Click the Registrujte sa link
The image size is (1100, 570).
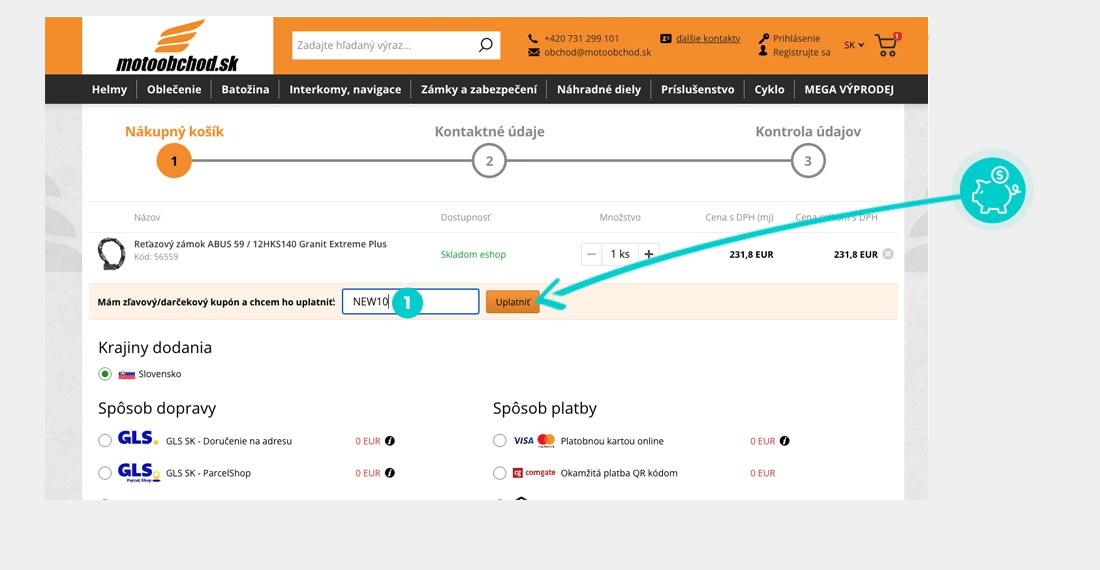point(801,52)
